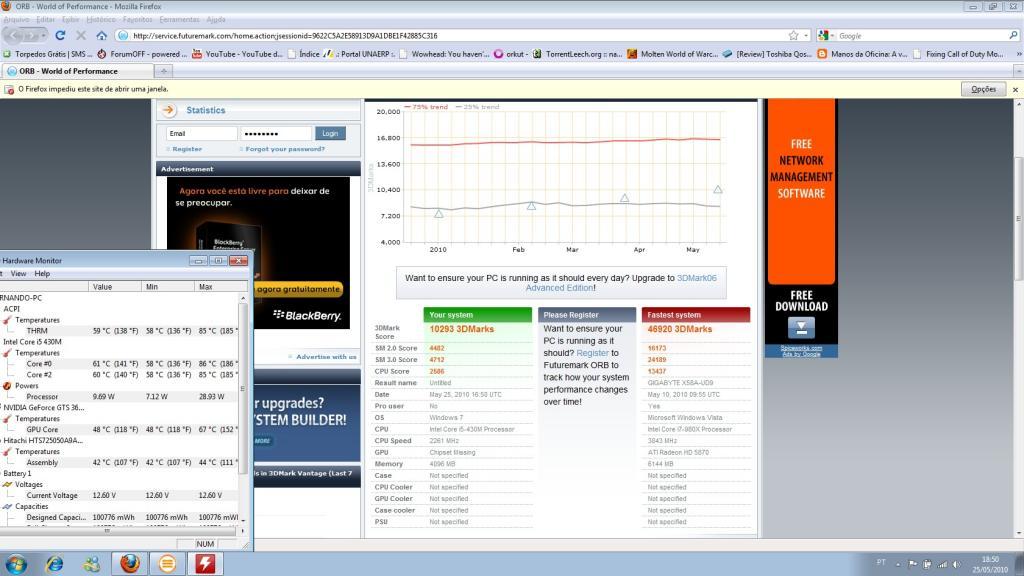Click the Max column header
1024x576 pixels.
221,287
